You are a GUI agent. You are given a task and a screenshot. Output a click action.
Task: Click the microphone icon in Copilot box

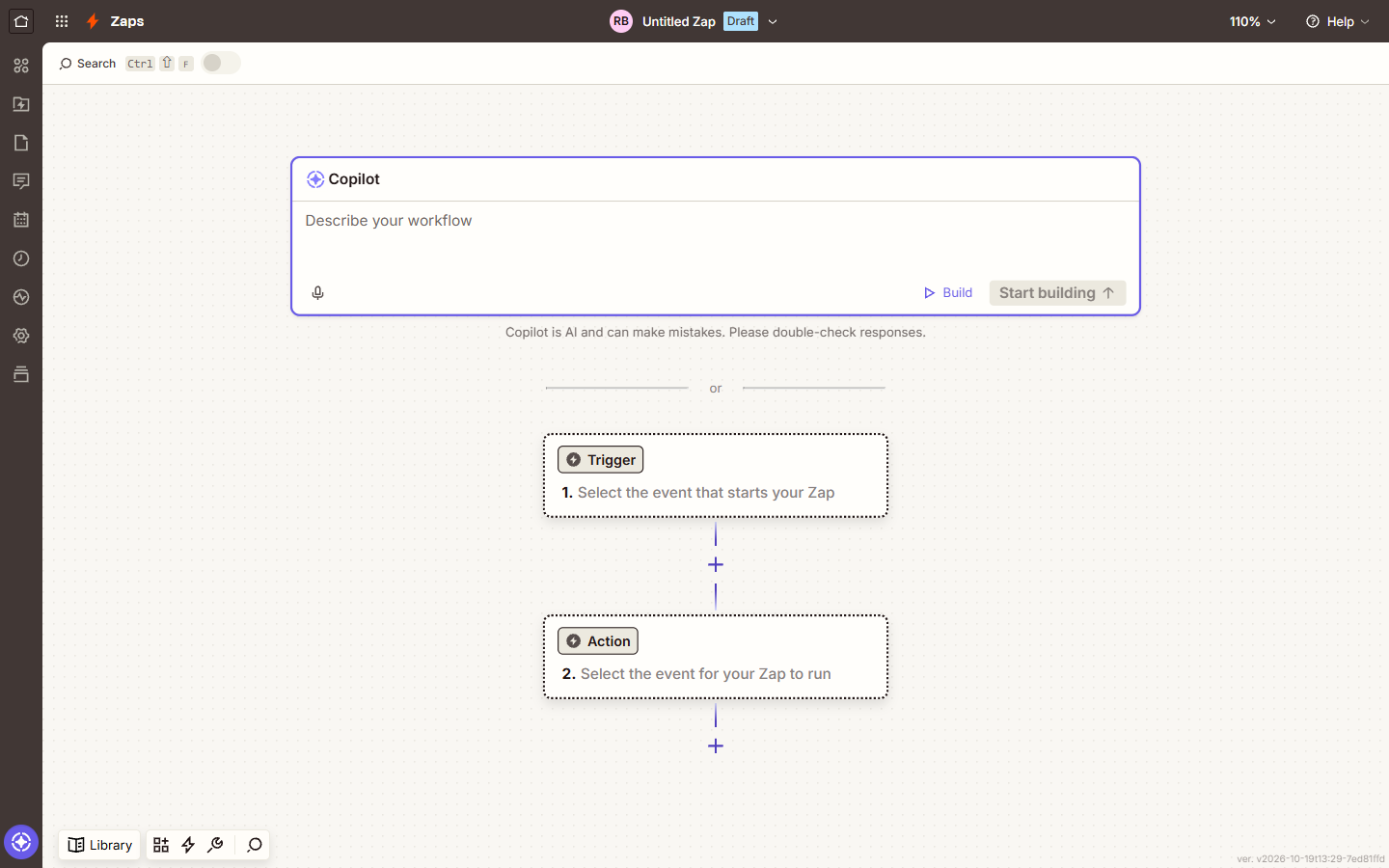point(318,293)
